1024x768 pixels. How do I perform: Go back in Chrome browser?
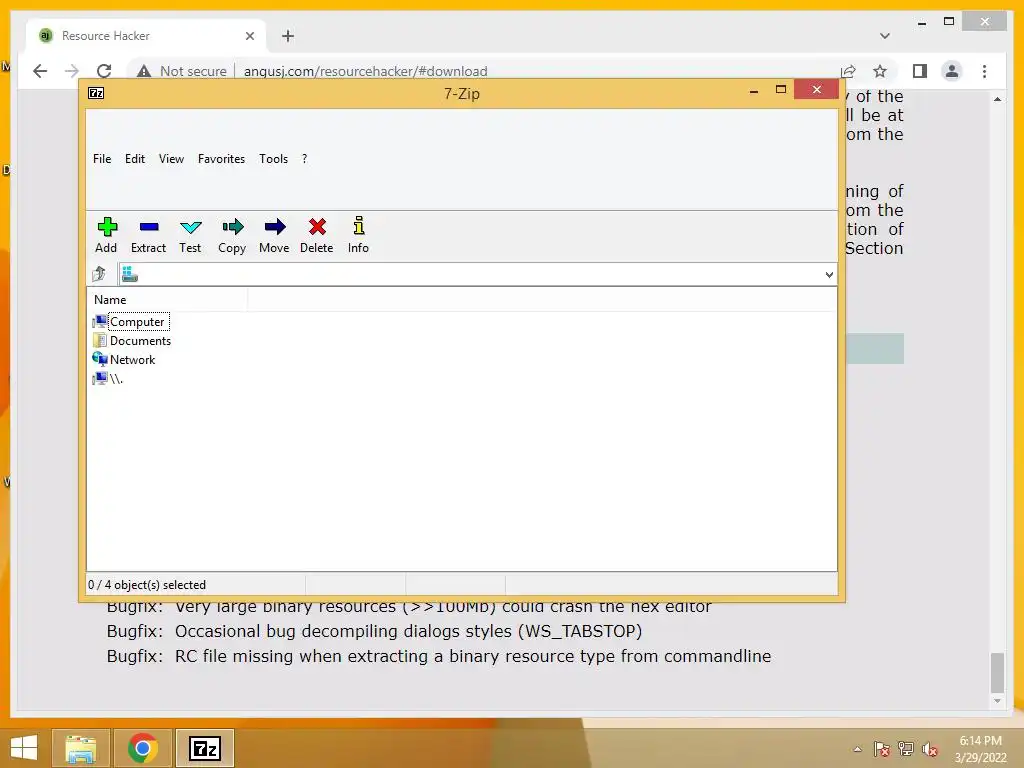tap(40, 71)
